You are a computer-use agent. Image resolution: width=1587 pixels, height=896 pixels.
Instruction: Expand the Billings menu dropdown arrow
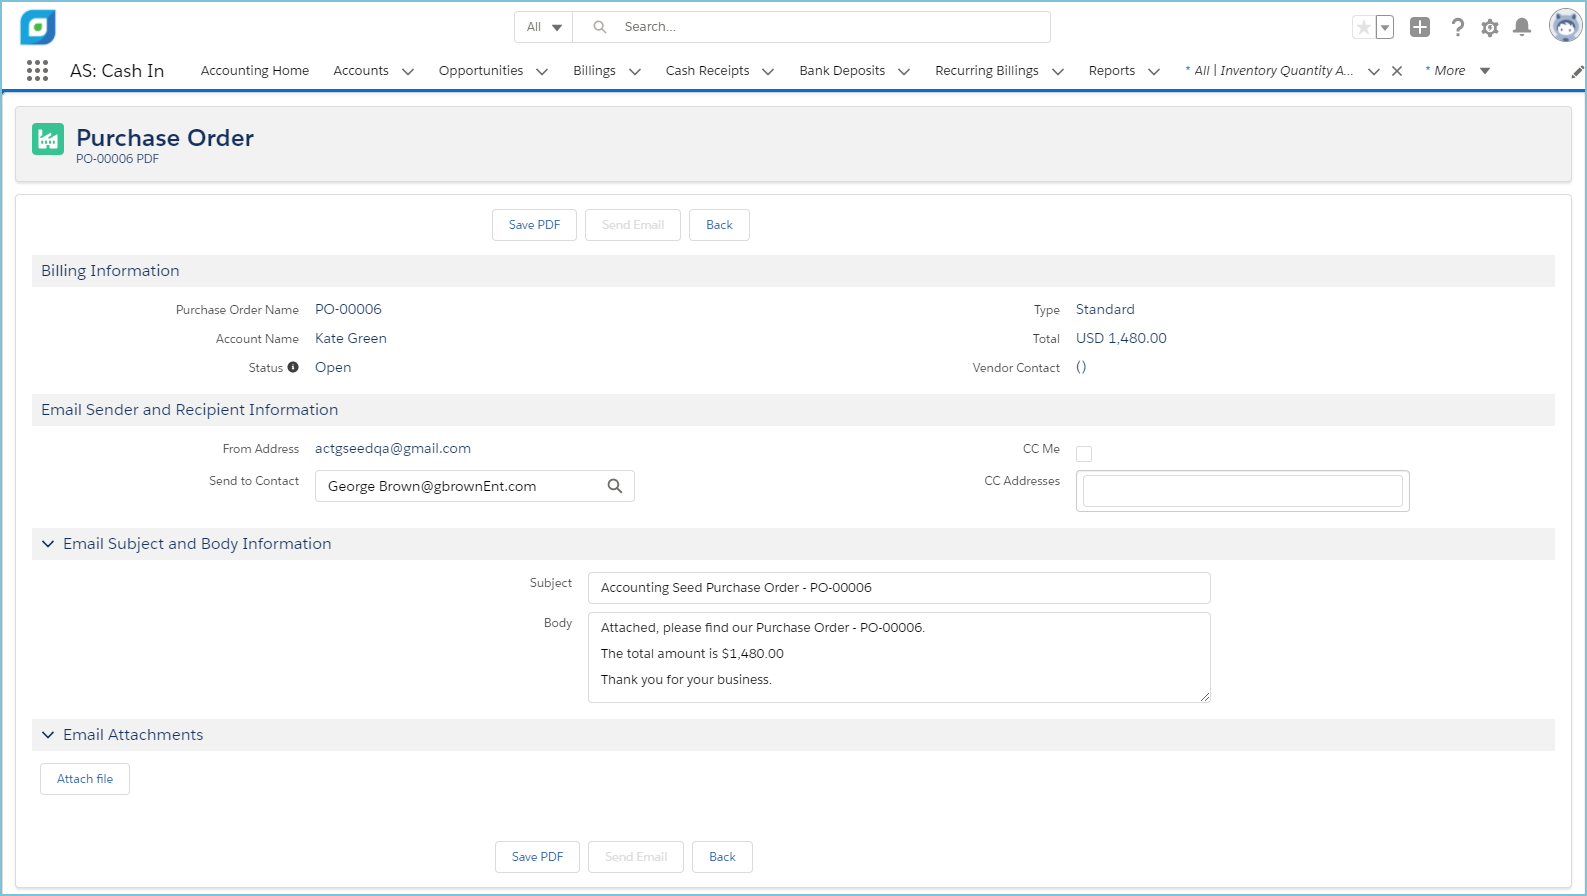click(634, 71)
